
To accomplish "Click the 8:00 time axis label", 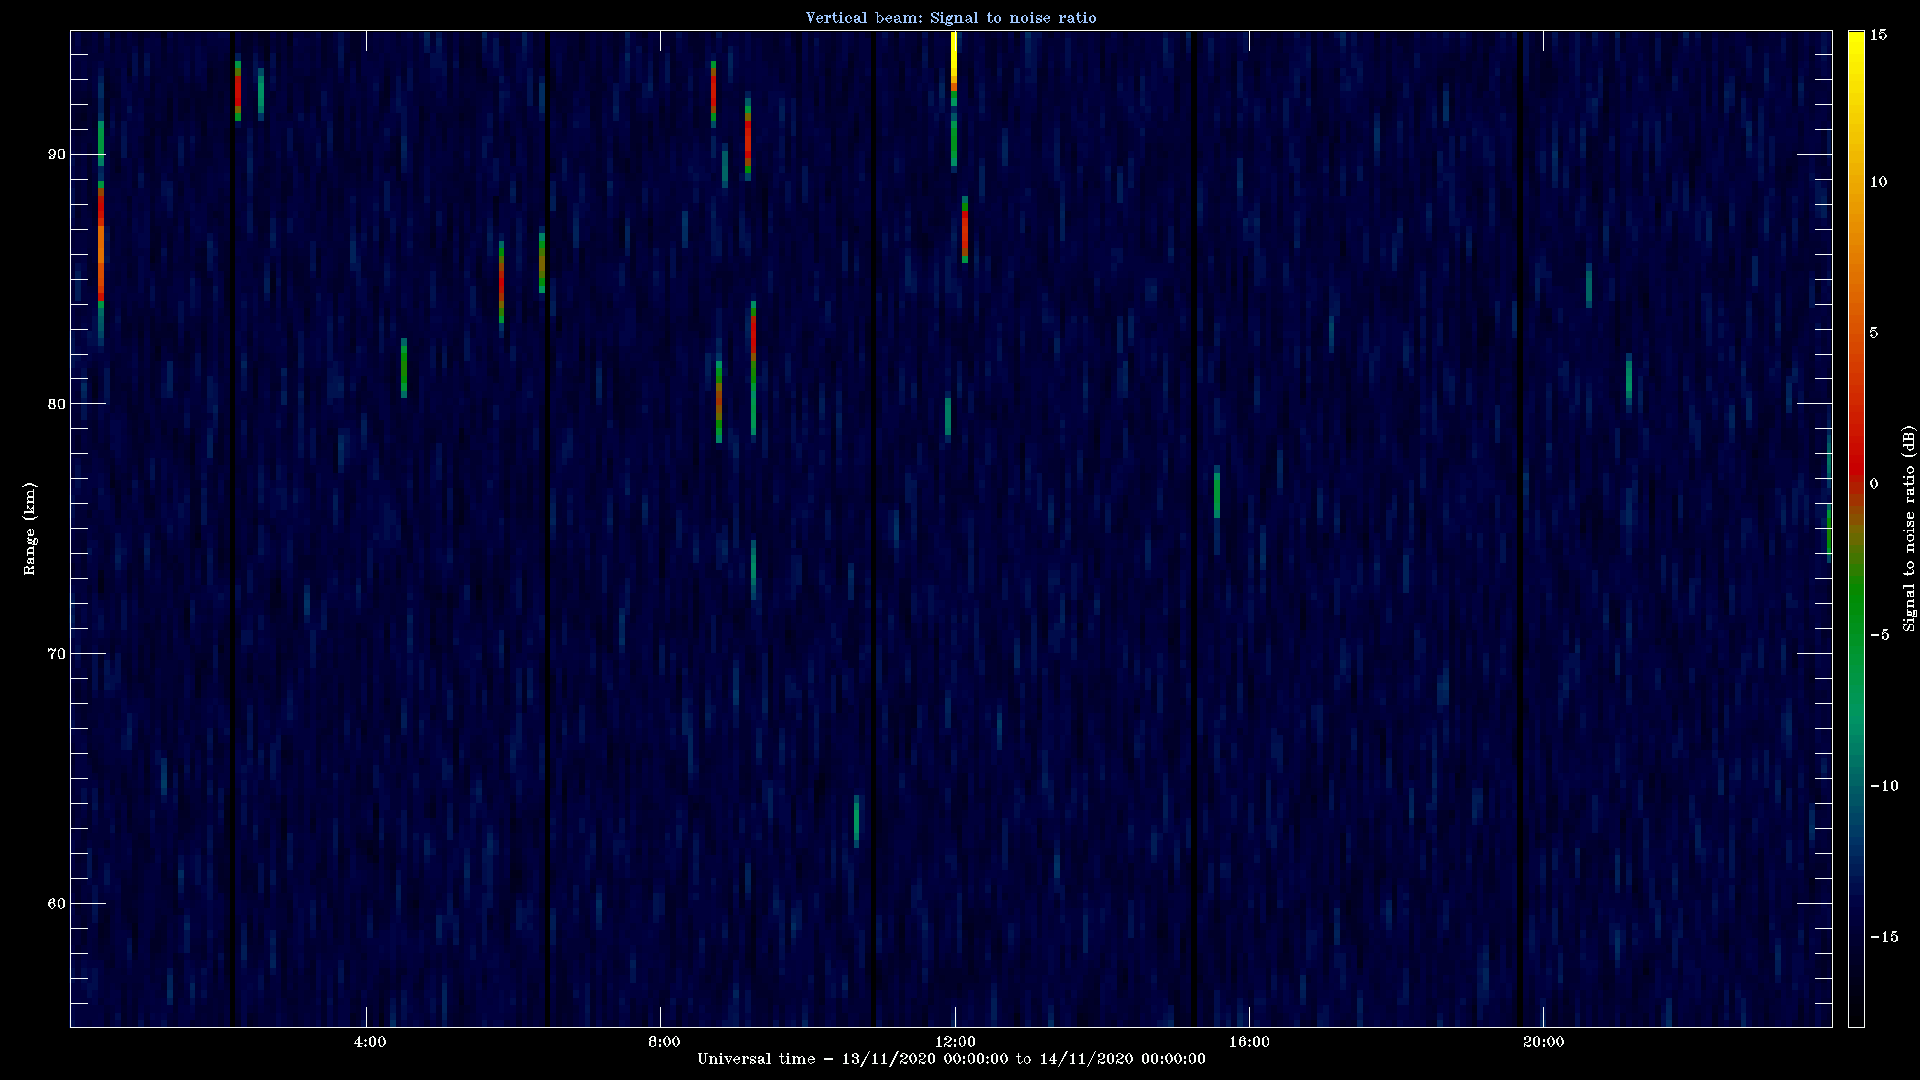I will (664, 1042).
